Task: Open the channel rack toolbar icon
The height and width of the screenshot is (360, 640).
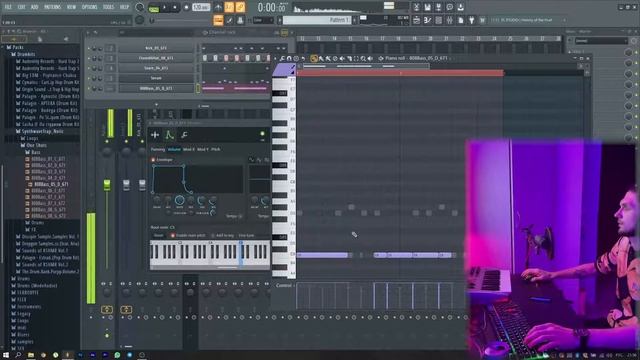Action: point(438,20)
